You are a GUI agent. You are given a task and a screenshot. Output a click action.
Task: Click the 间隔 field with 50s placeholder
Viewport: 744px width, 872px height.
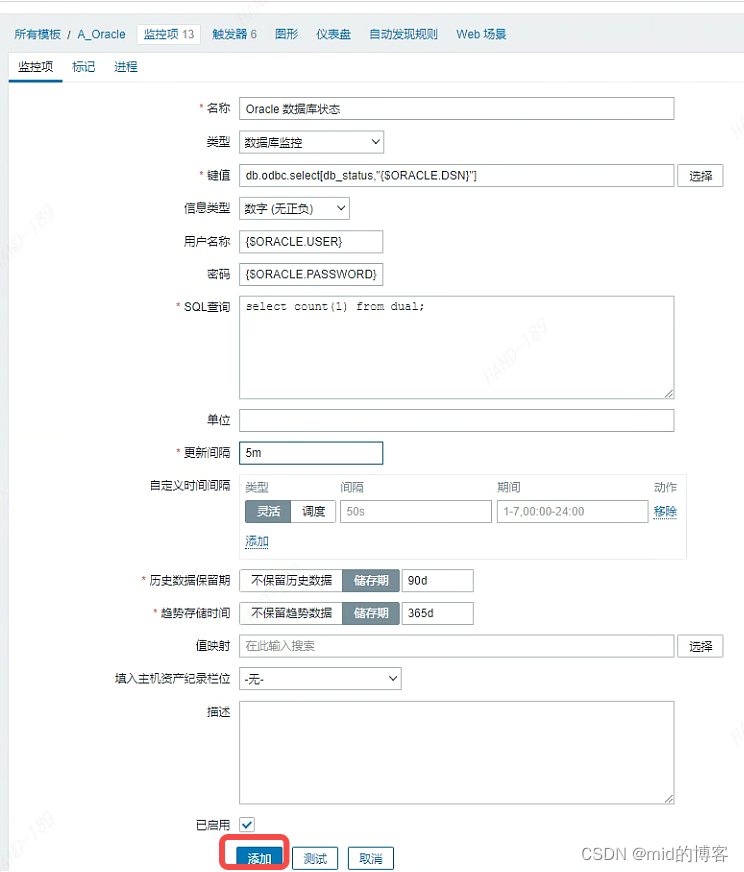pos(416,512)
